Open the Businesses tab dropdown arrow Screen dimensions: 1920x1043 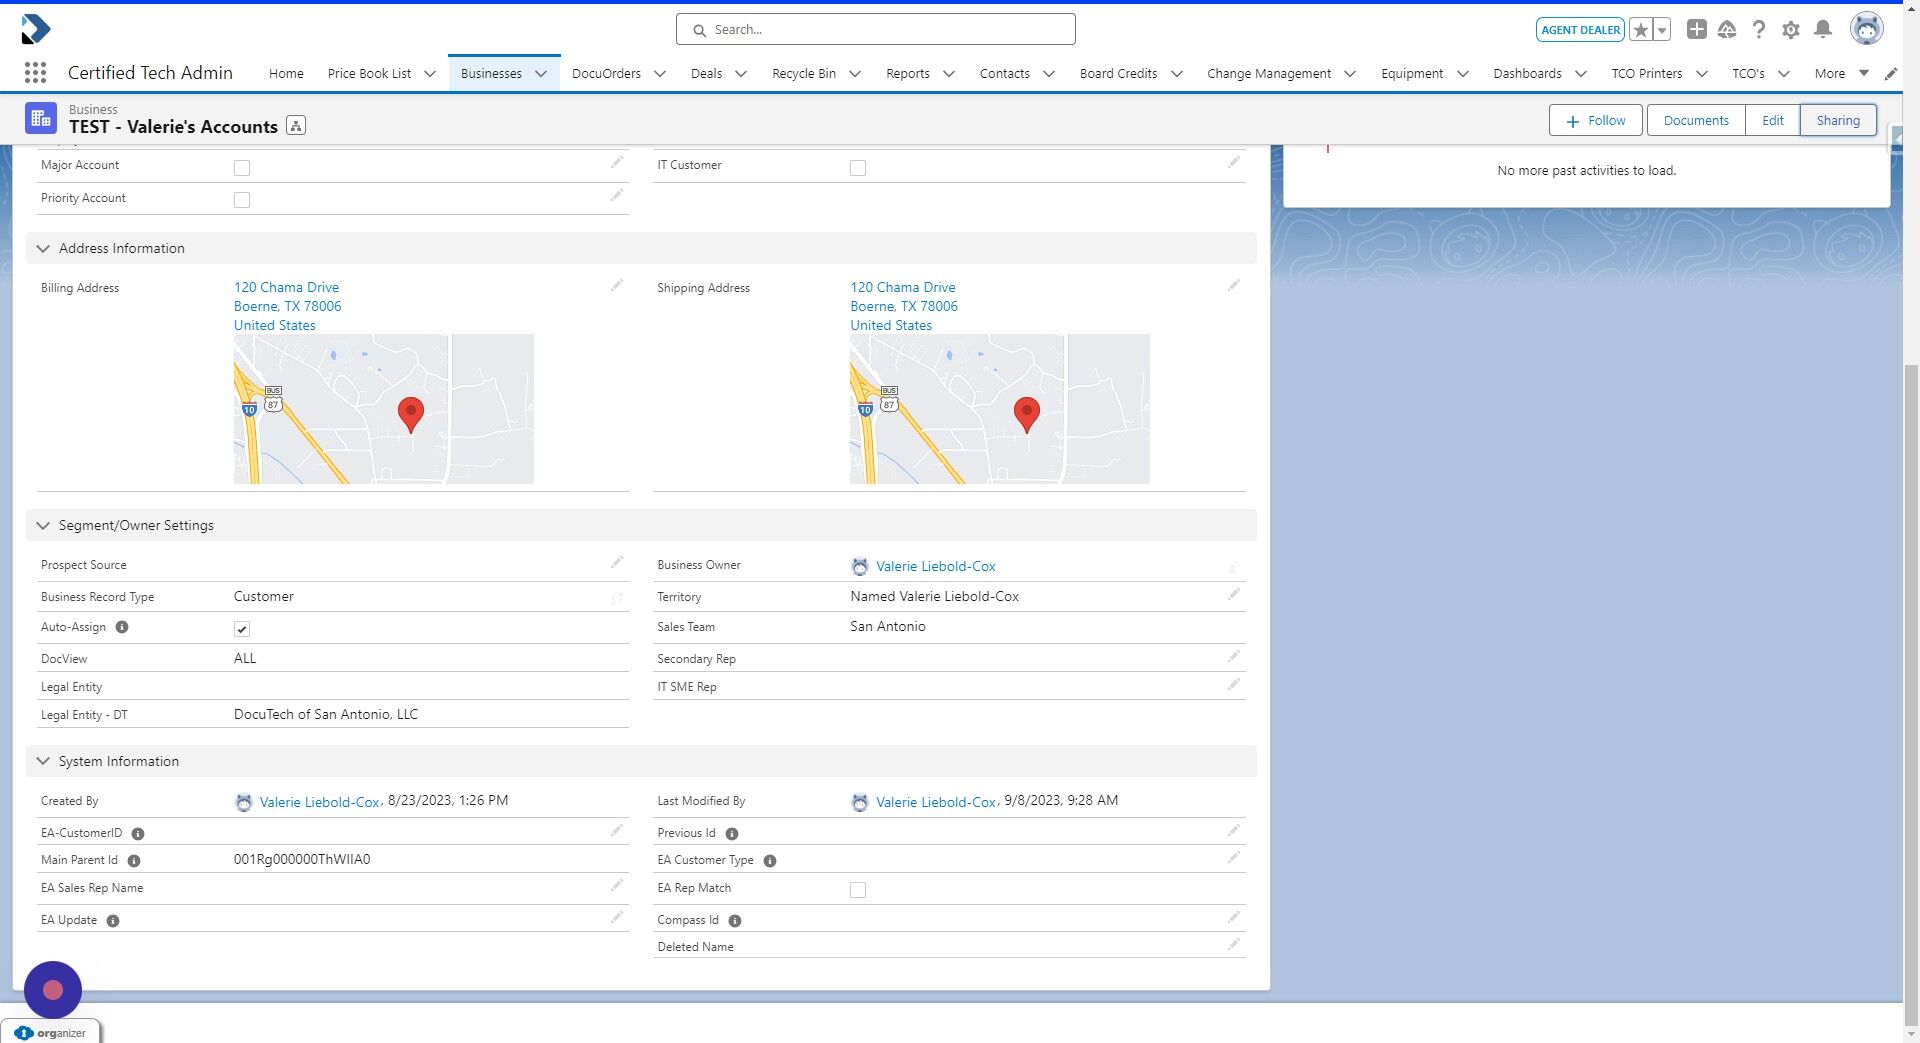click(541, 74)
